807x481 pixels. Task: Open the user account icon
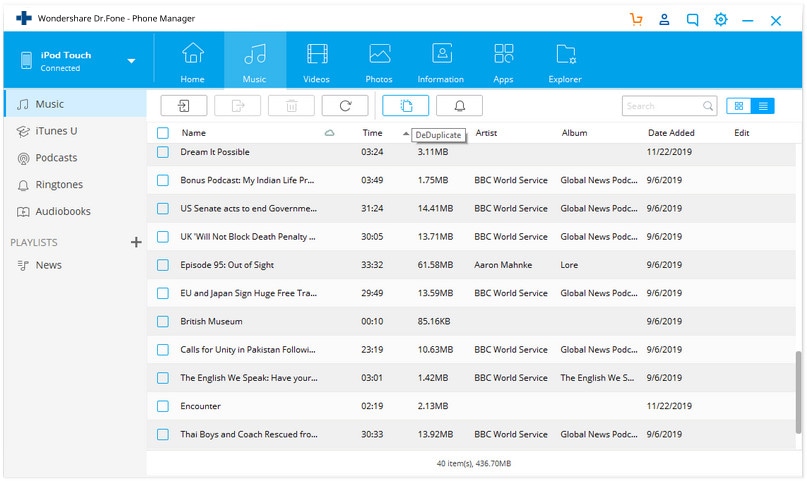664,20
